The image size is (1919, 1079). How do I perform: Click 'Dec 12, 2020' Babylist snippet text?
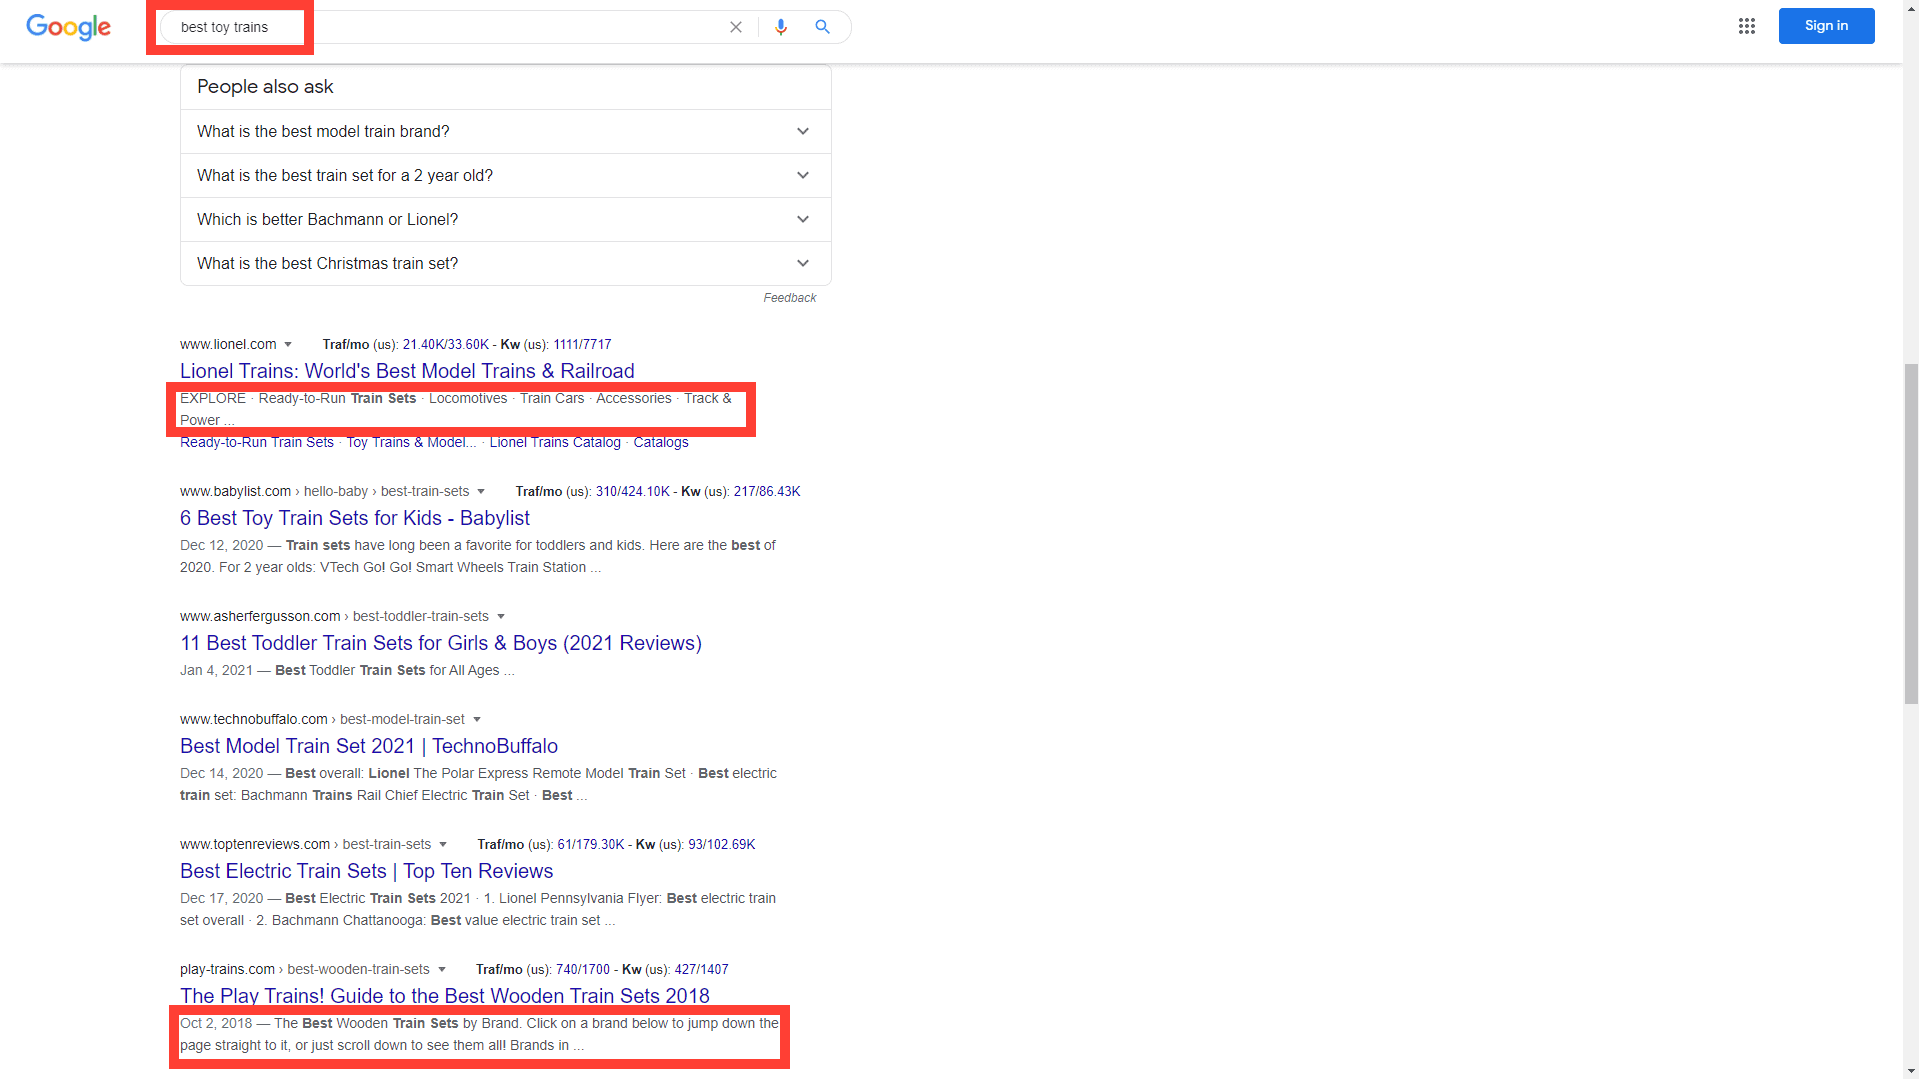pos(221,546)
